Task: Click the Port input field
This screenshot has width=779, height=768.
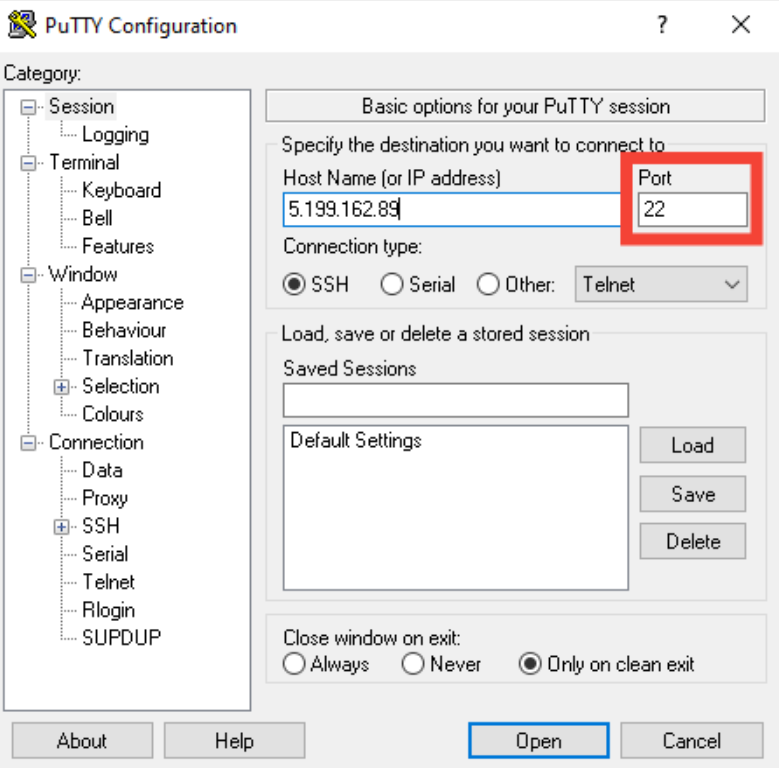Action: click(693, 210)
